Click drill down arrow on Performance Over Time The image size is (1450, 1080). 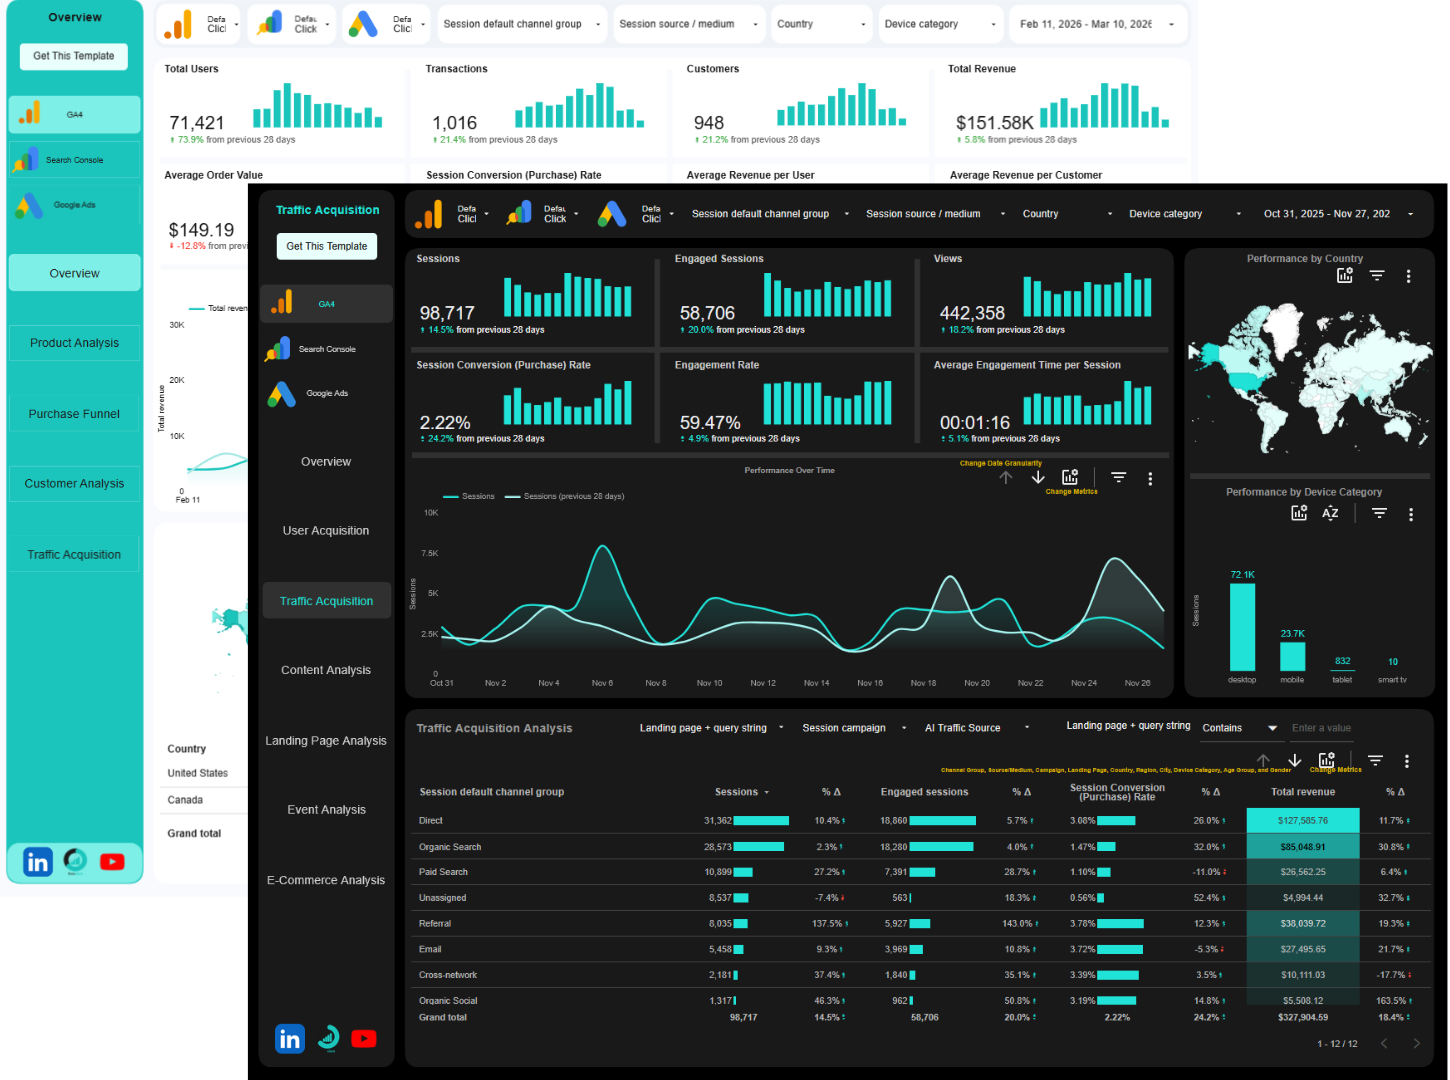(x=1038, y=478)
